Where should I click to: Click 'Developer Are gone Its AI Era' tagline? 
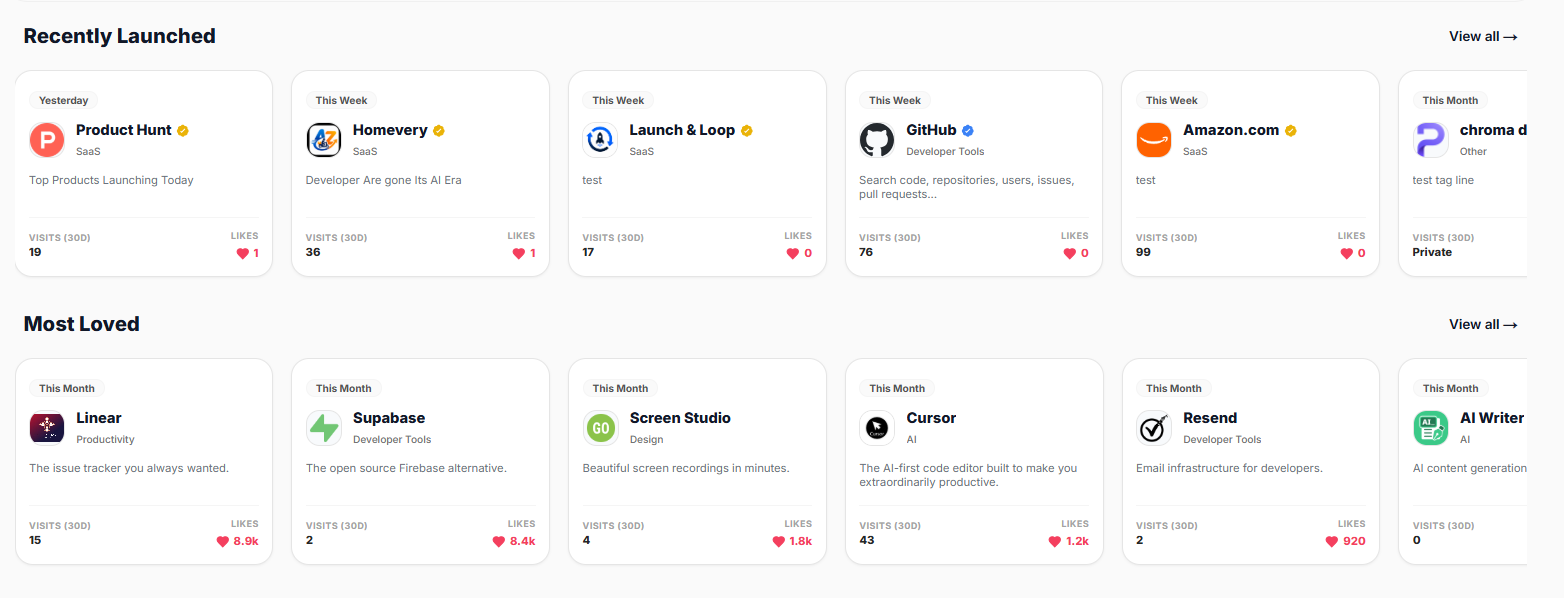click(x=384, y=180)
